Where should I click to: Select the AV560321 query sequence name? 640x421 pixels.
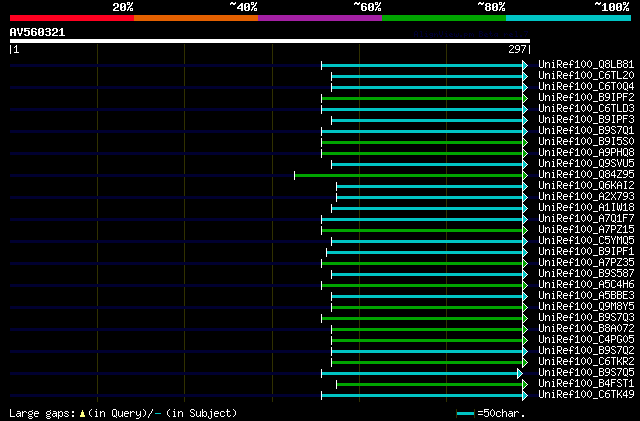pyautogui.click(x=38, y=32)
